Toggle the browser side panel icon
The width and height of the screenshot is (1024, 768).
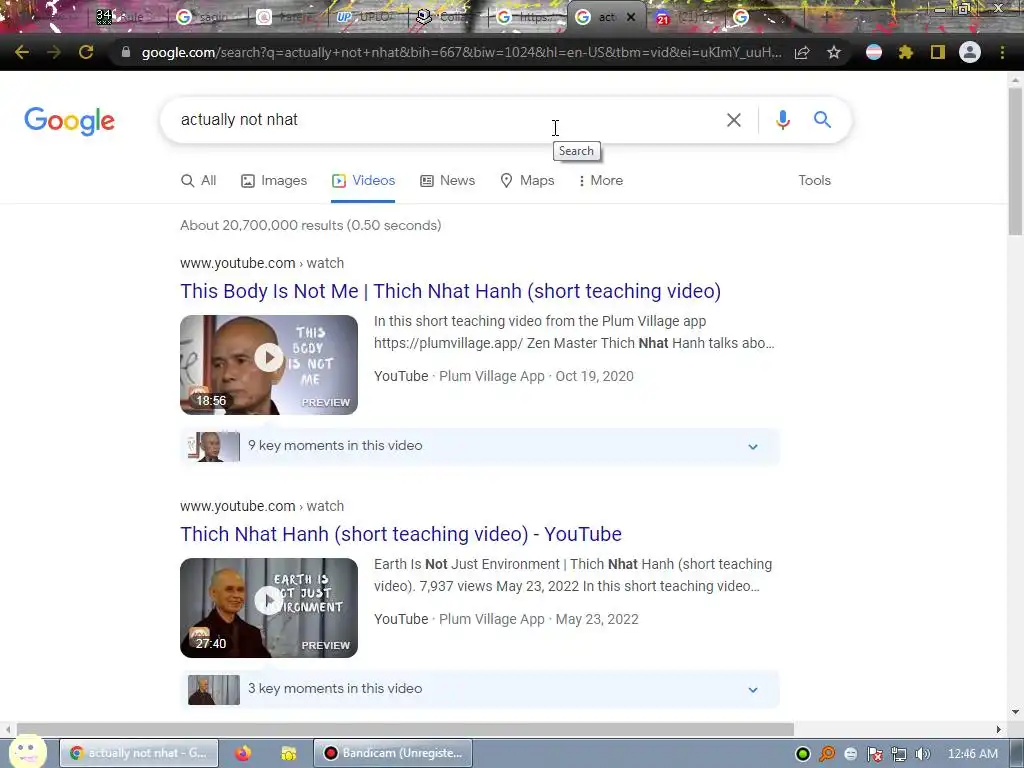tap(938, 52)
